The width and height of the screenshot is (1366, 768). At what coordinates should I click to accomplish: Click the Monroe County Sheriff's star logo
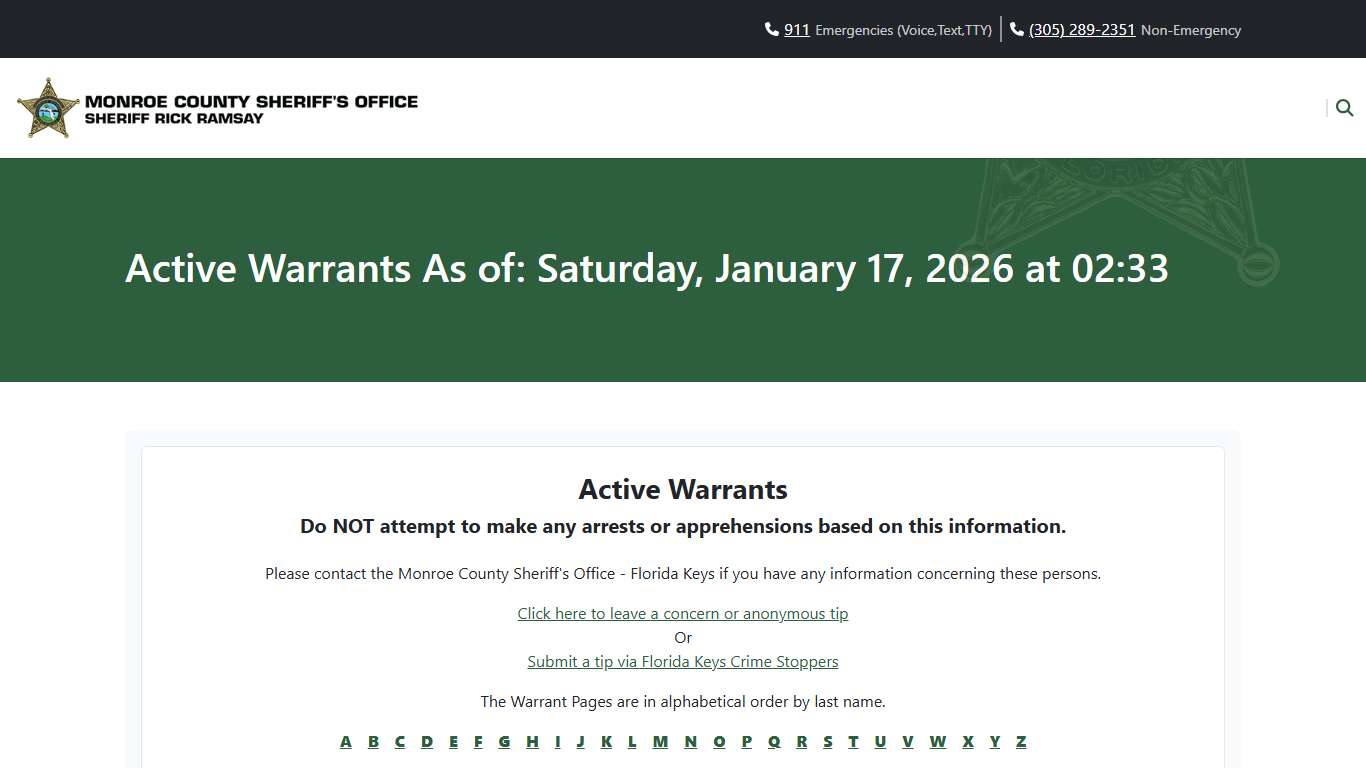click(x=47, y=107)
